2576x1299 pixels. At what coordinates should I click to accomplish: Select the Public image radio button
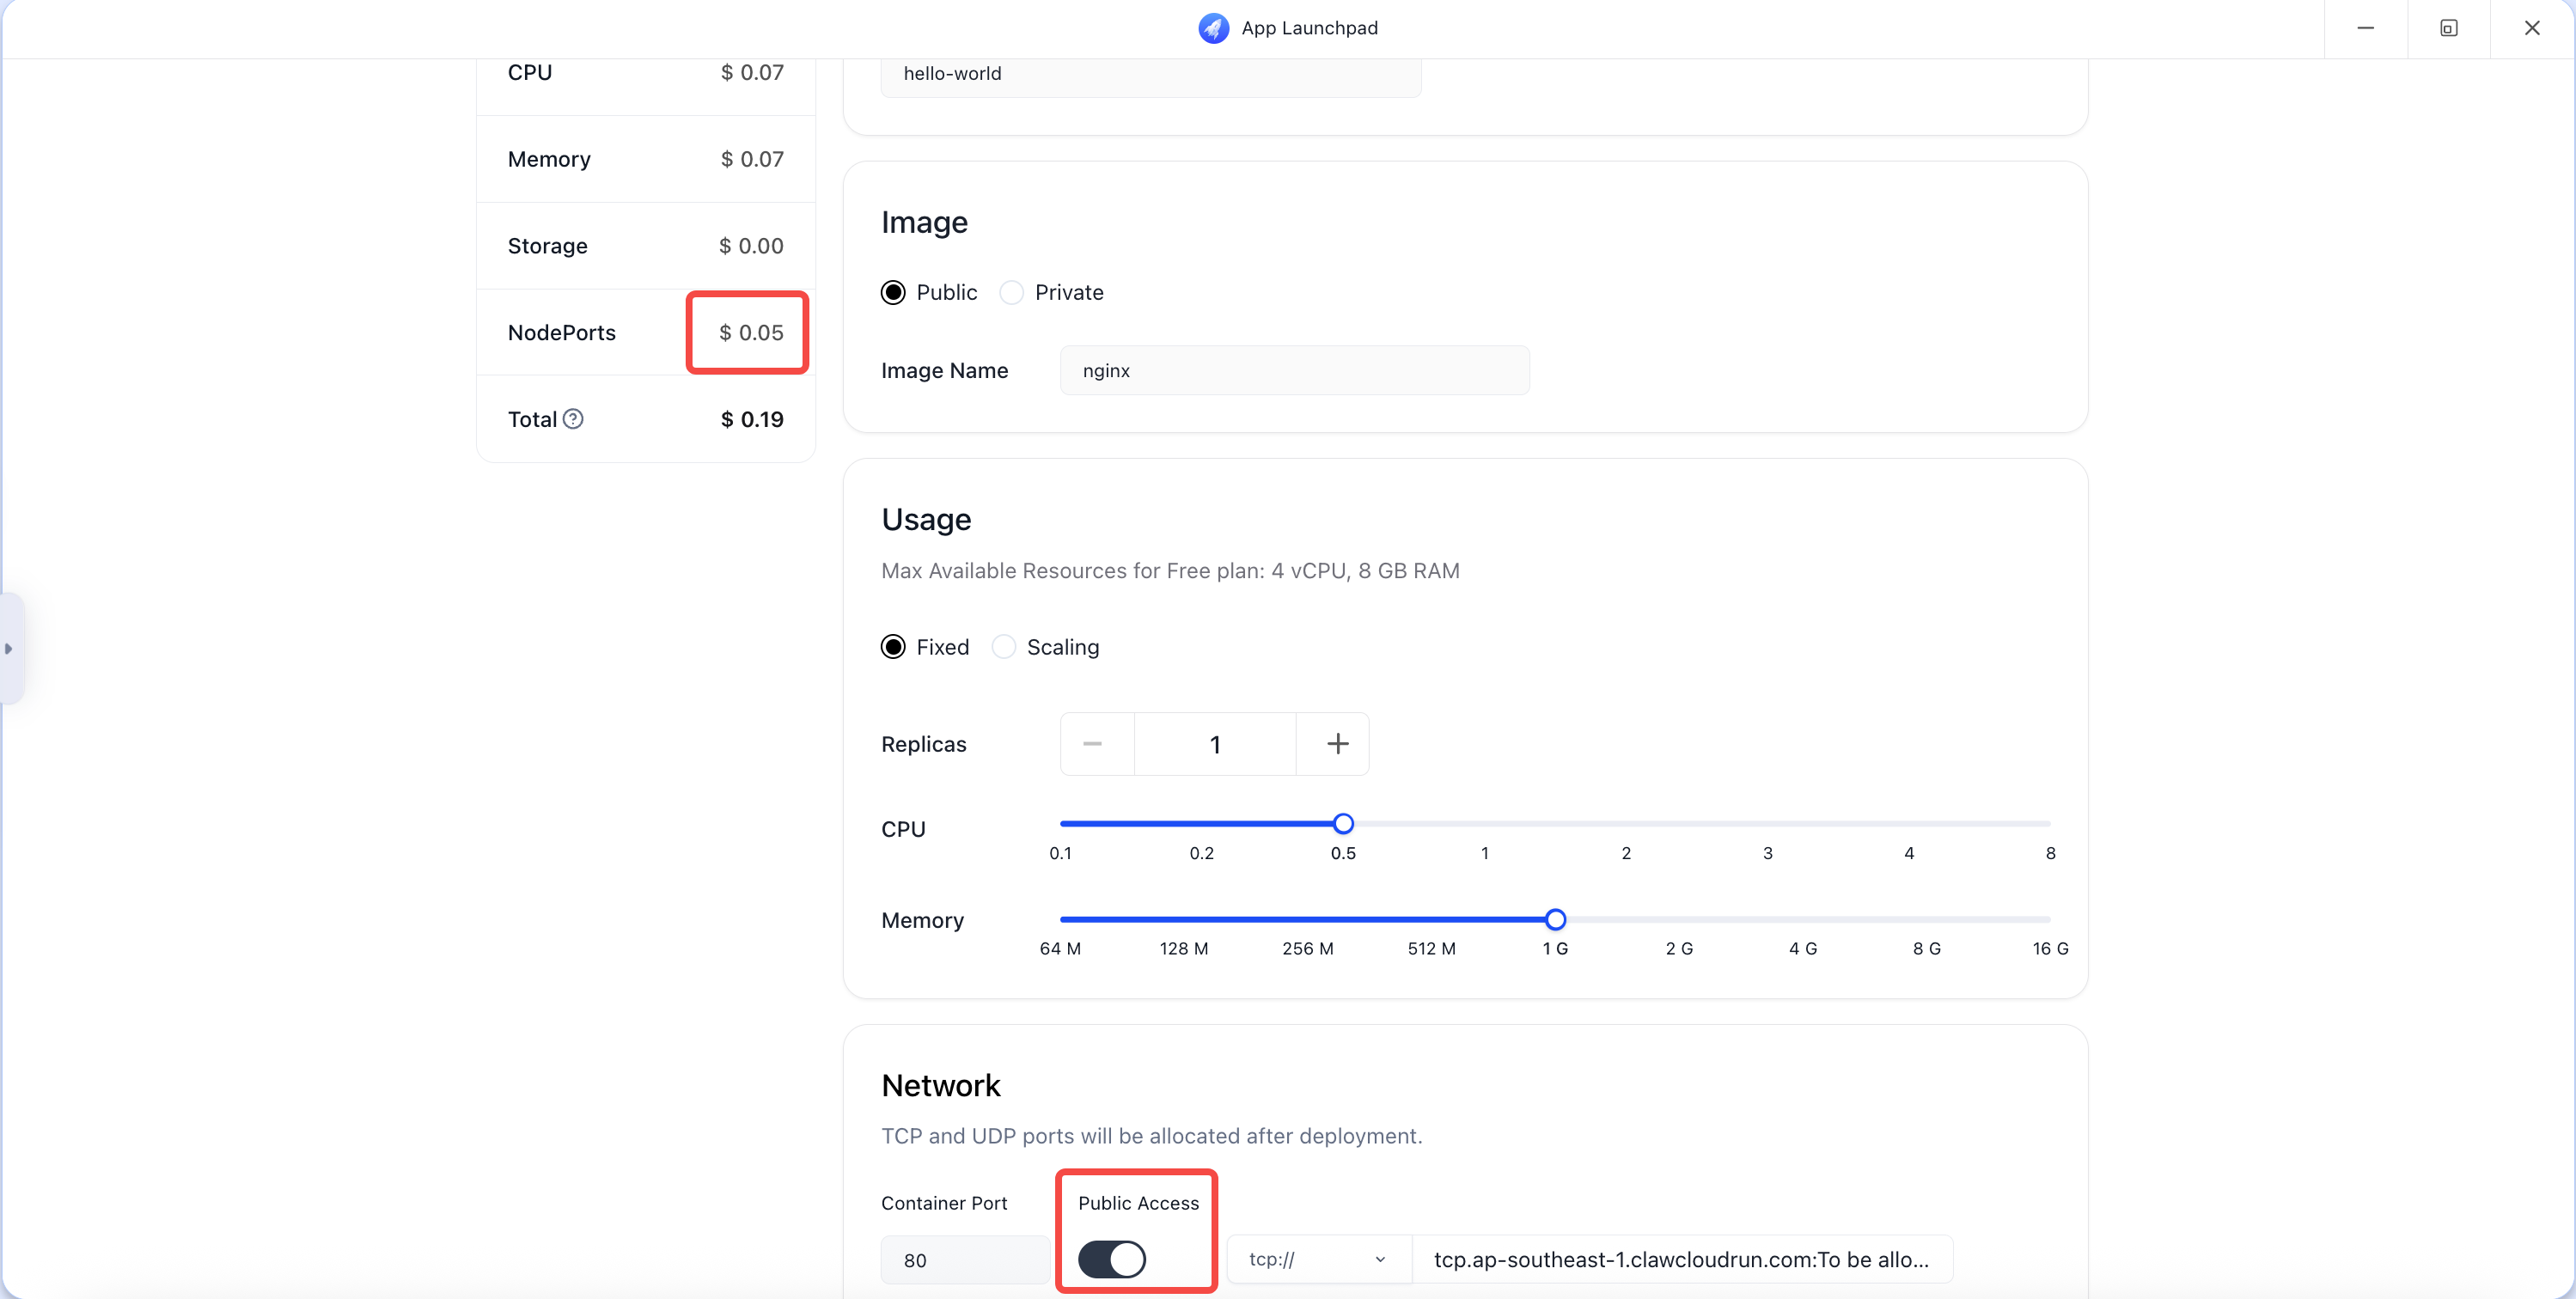(x=893, y=292)
